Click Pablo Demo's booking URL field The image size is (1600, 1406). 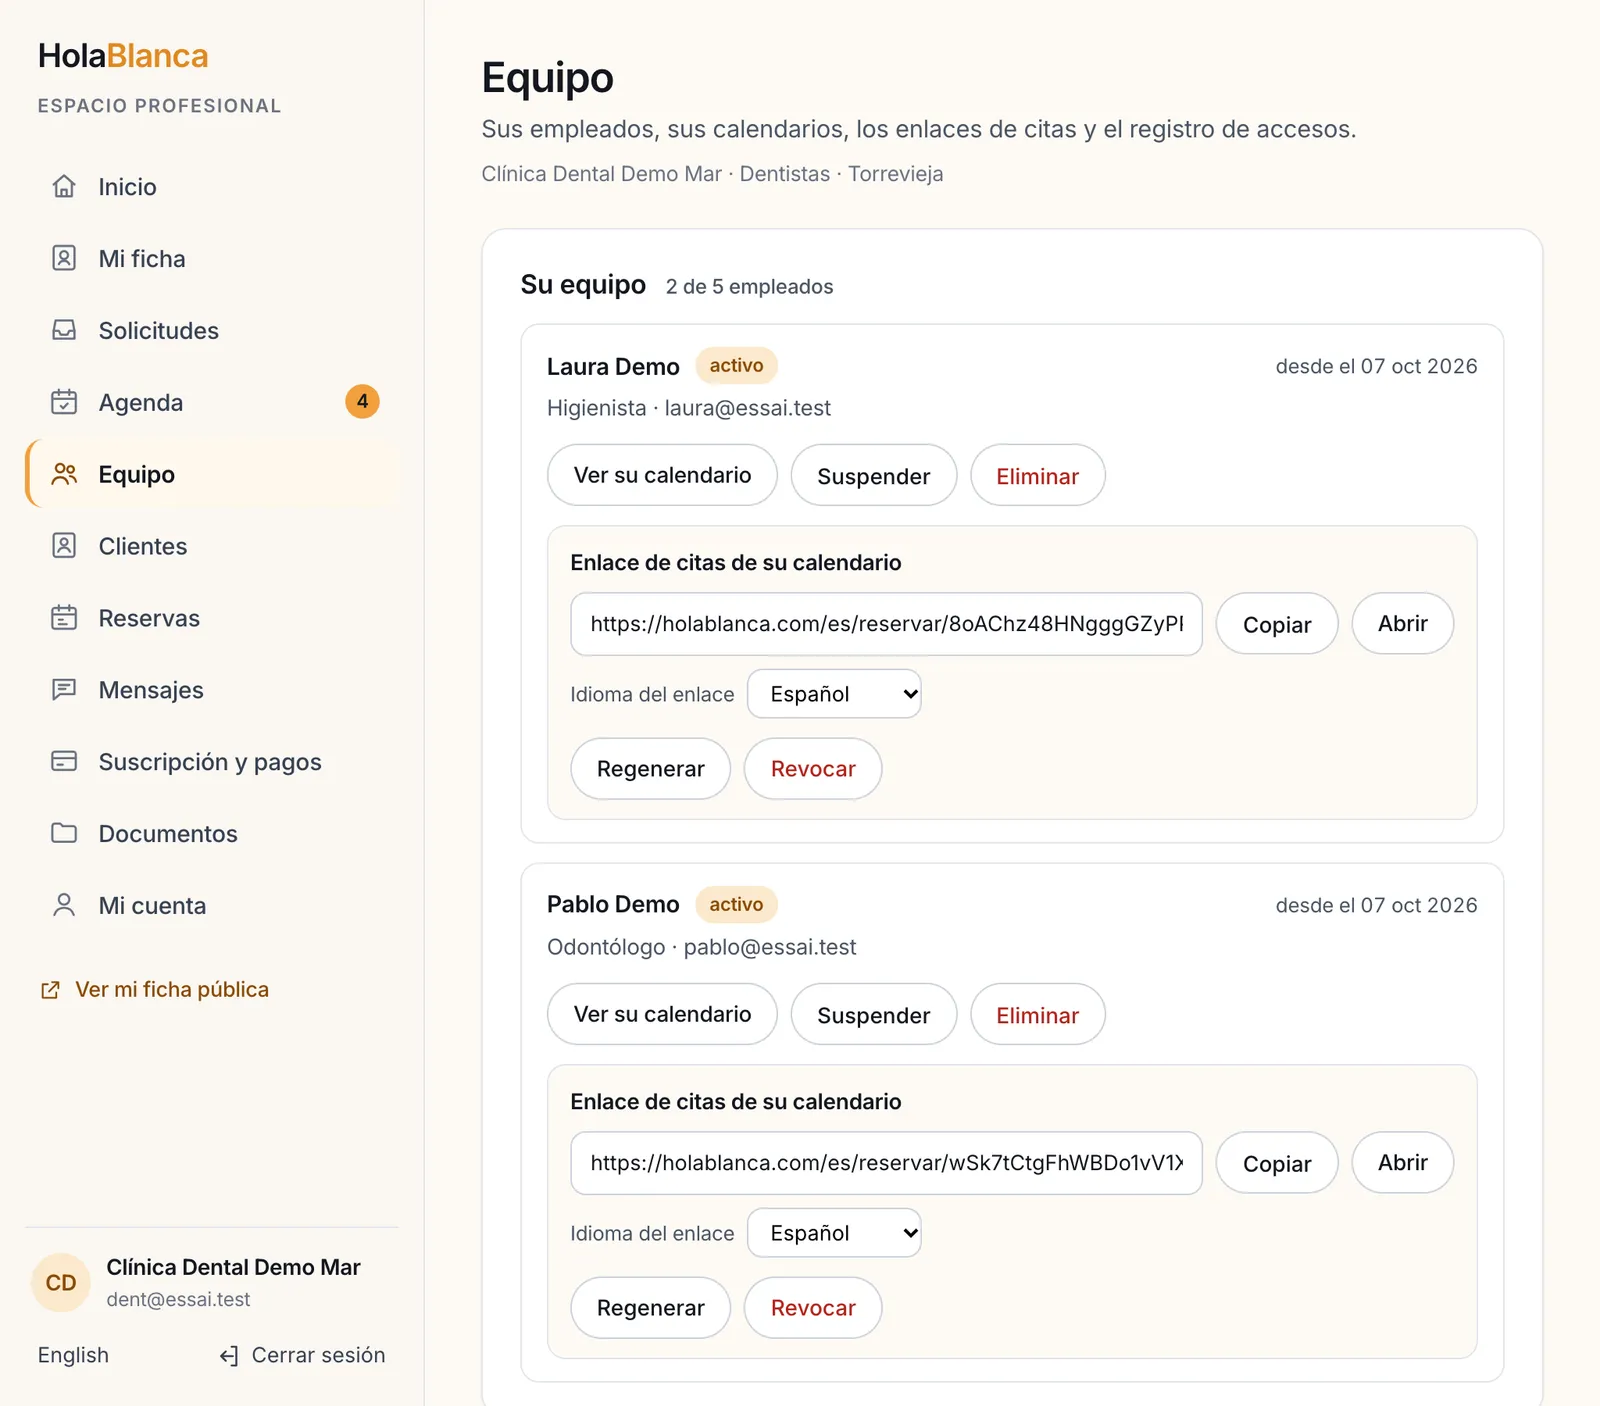(886, 1163)
